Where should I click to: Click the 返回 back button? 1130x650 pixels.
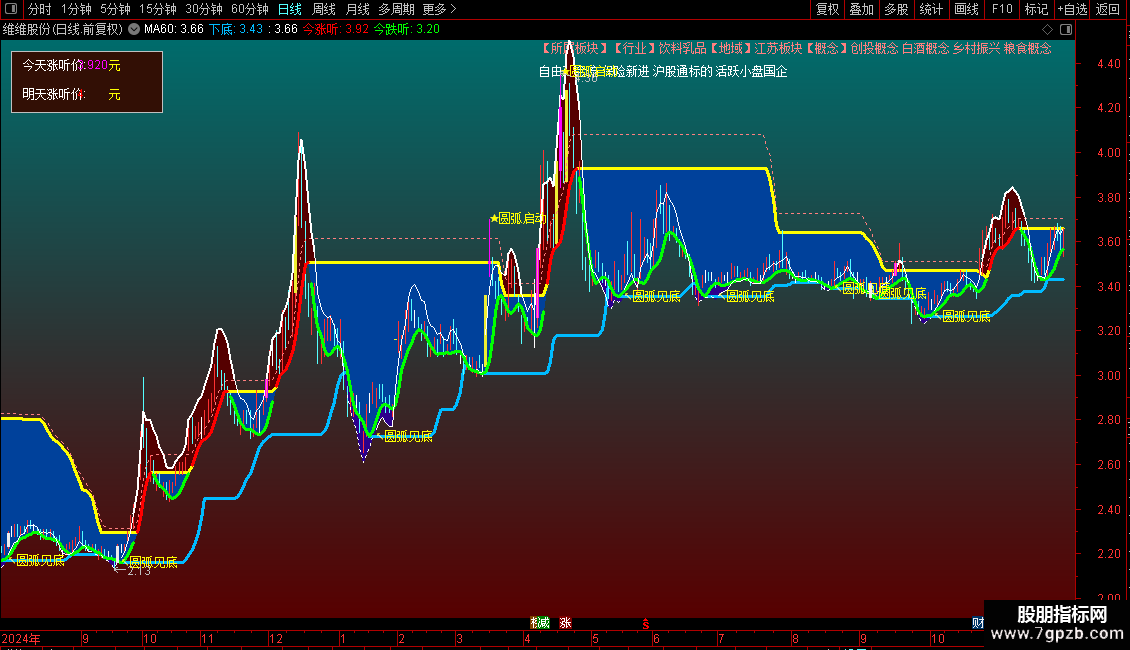click(1108, 9)
